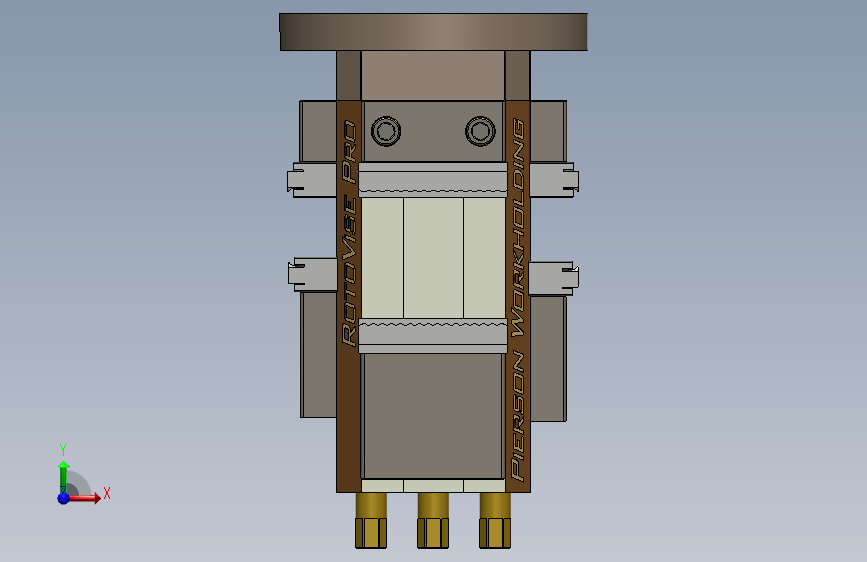Select the left socket head cap screw

386,131
